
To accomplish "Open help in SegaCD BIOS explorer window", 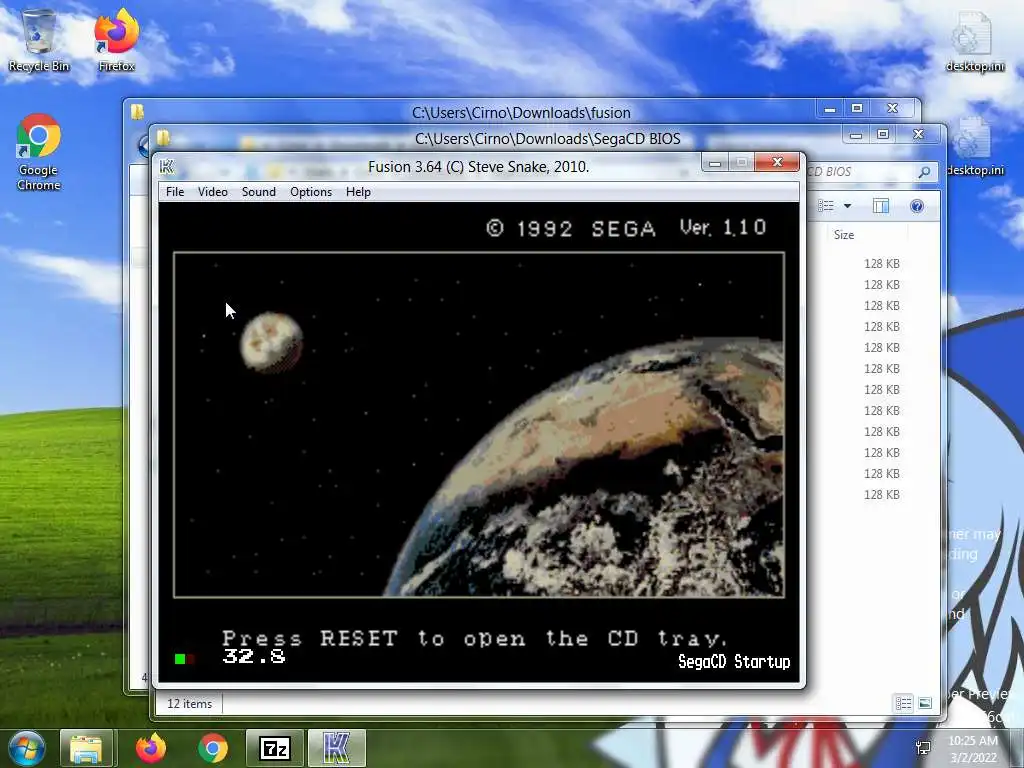I will 917,206.
